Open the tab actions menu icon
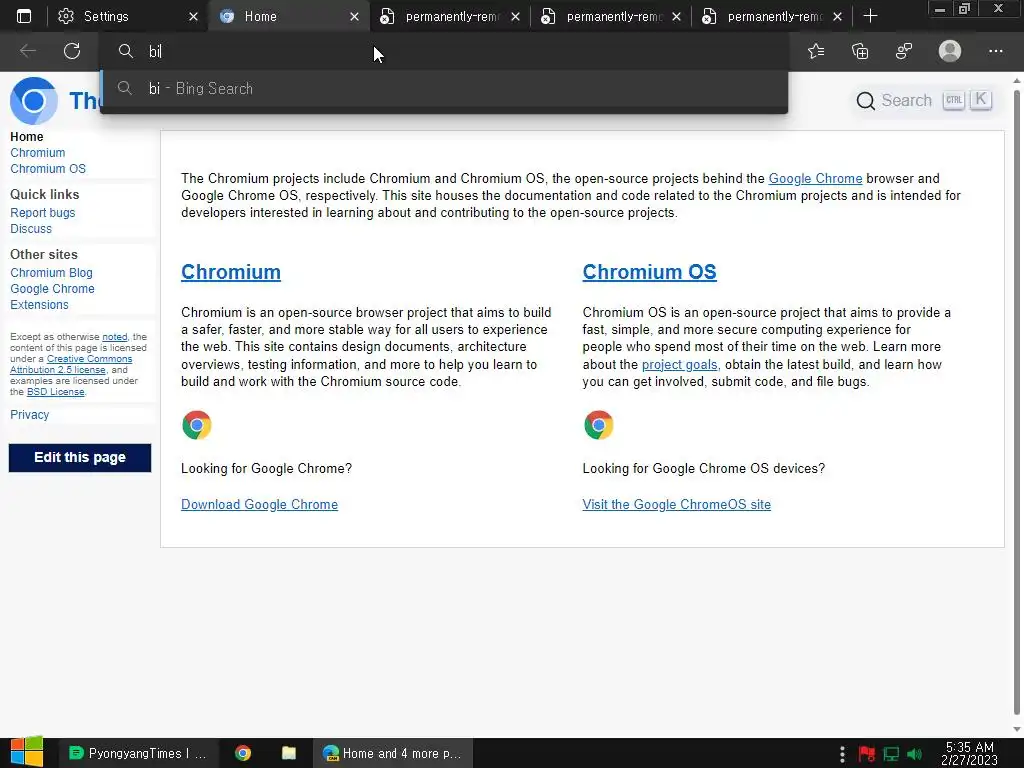1024x768 pixels. [x=24, y=16]
